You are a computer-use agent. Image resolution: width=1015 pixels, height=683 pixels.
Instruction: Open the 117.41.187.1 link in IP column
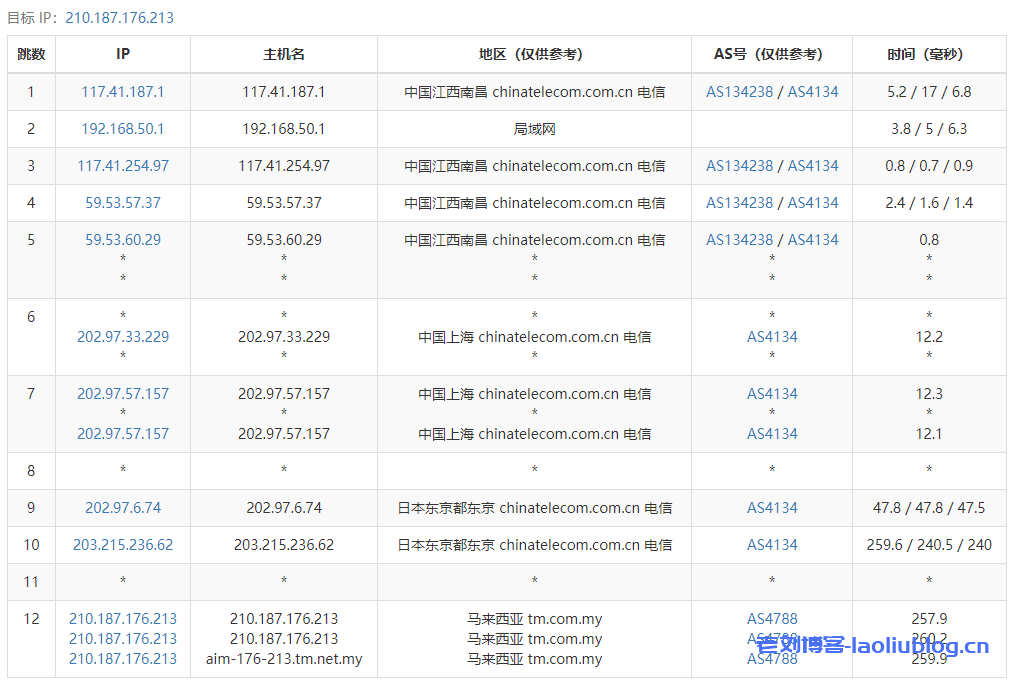click(123, 92)
